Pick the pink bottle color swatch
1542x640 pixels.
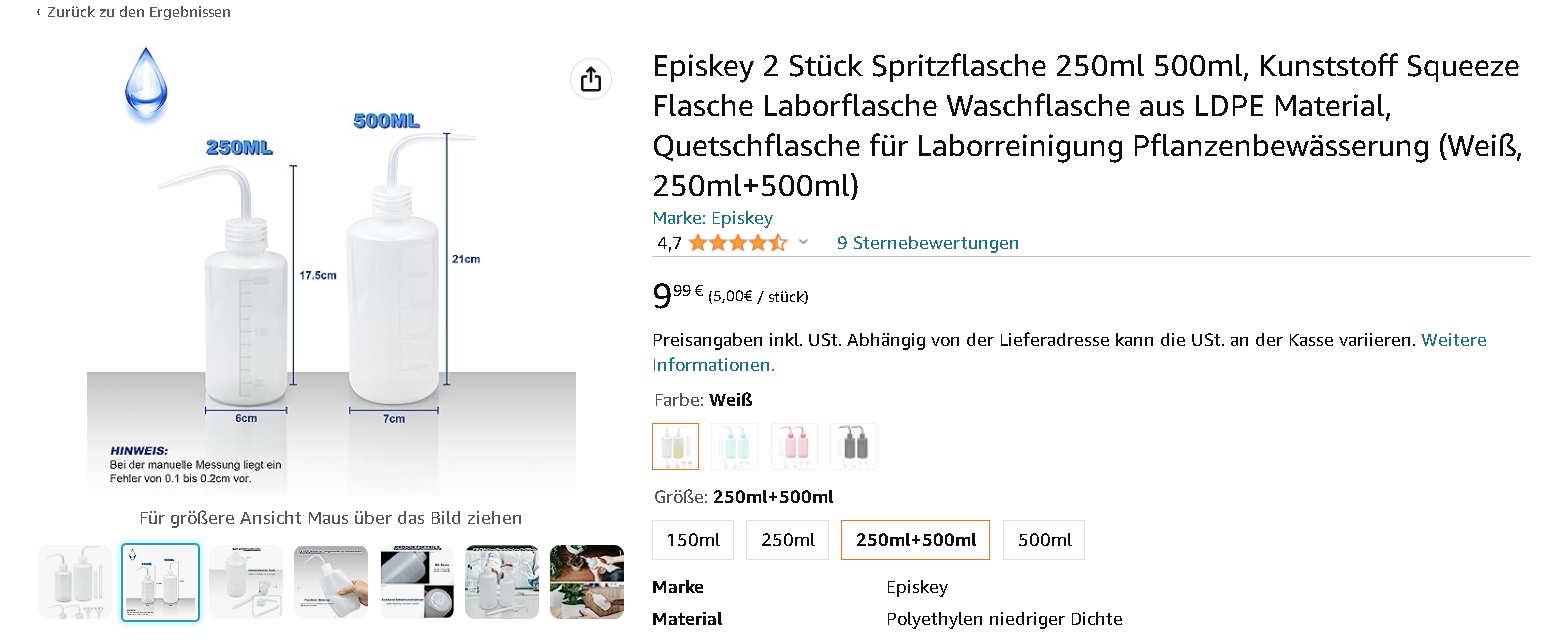[x=794, y=446]
